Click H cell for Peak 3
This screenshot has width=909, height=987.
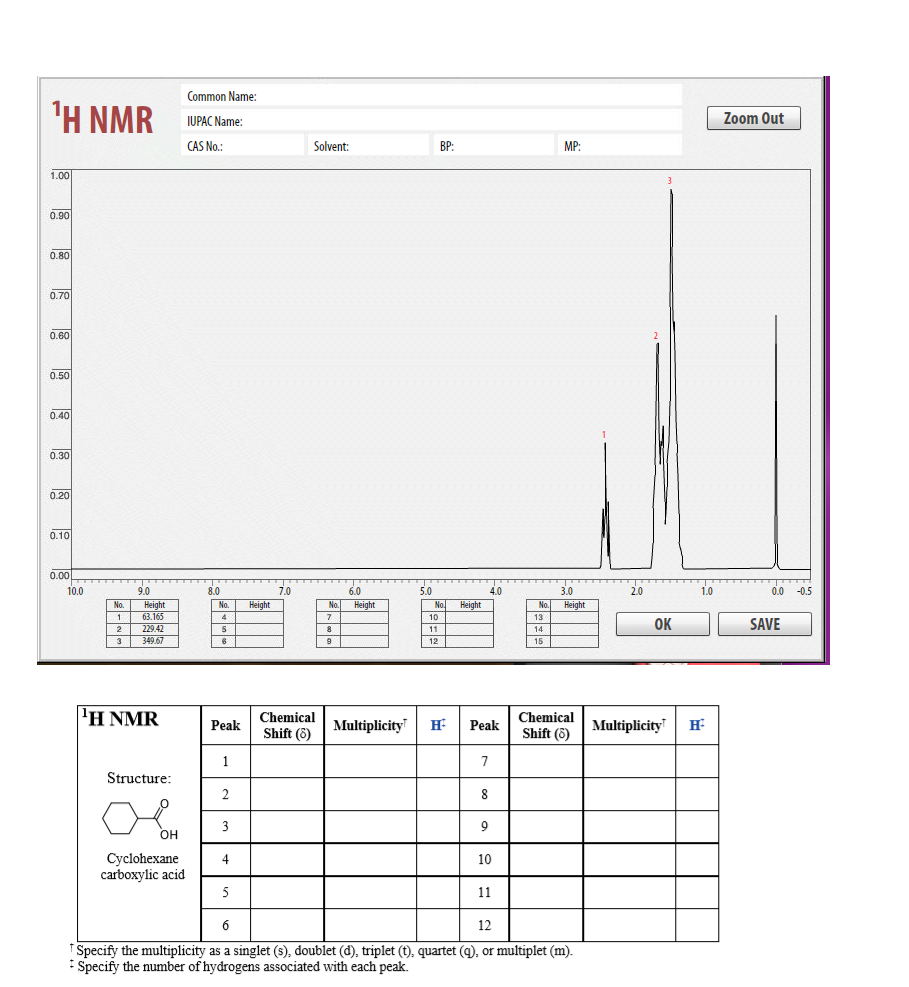click(438, 826)
